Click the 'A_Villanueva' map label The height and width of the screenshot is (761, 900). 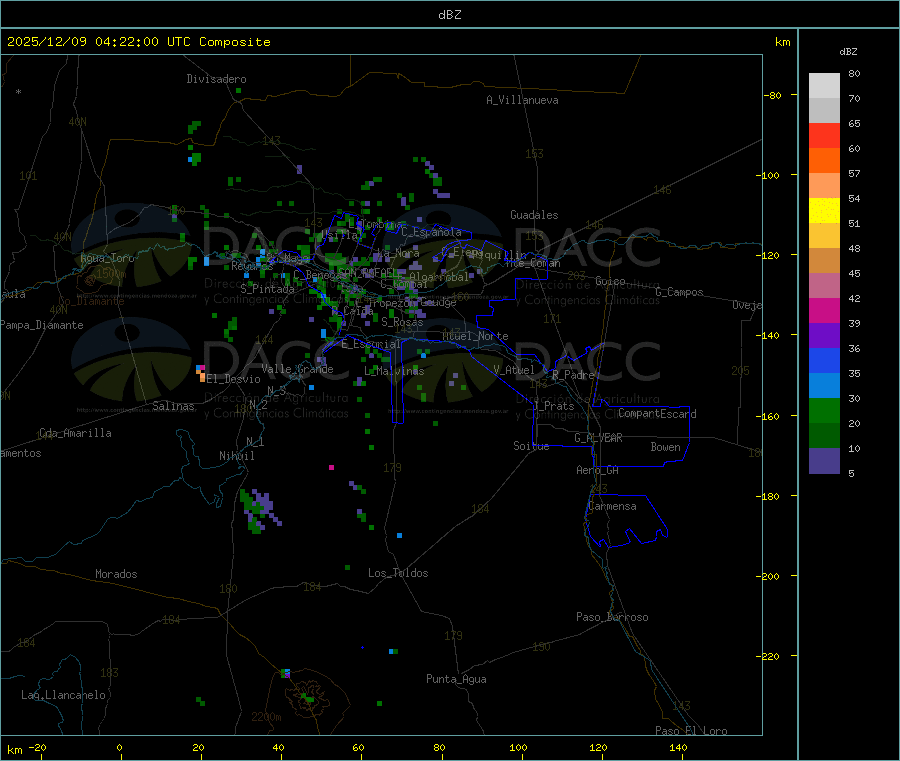(522, 100)
